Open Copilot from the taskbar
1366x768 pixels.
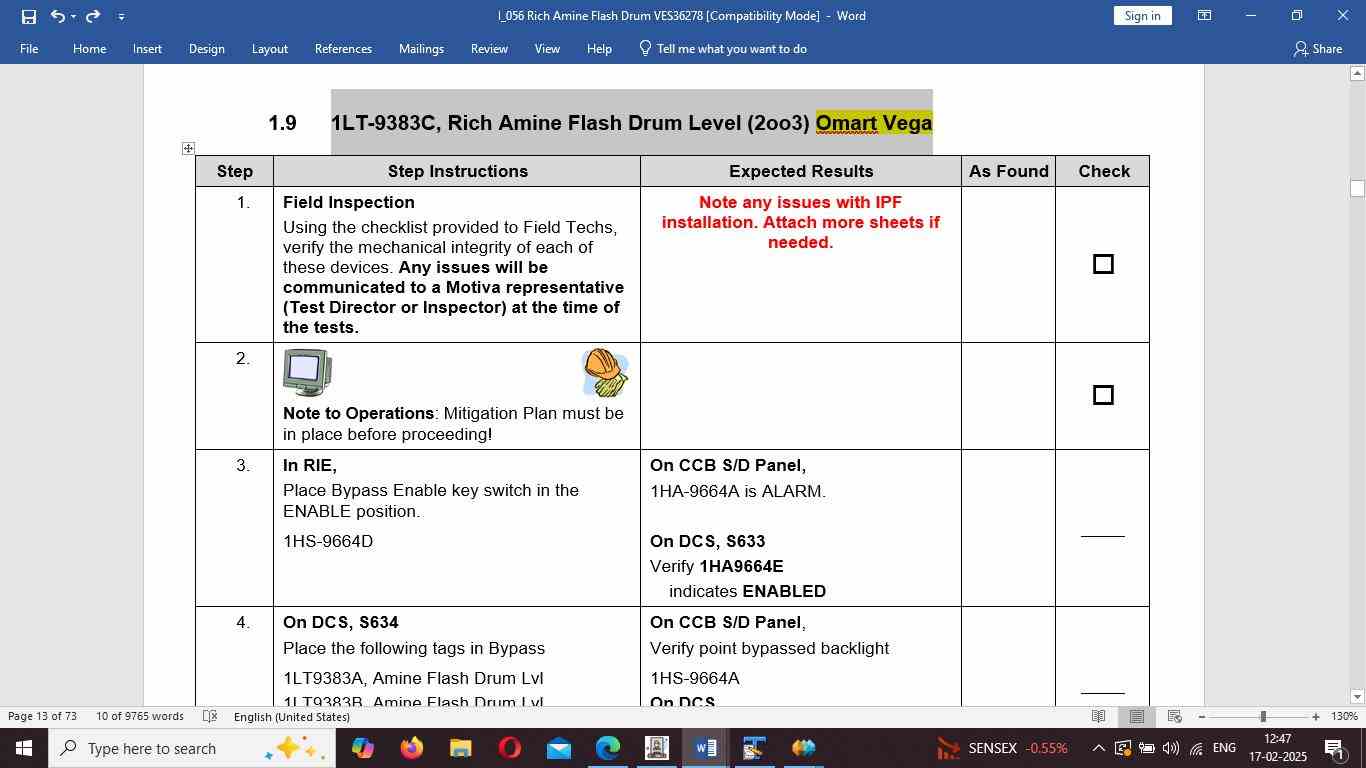[363, 748]
